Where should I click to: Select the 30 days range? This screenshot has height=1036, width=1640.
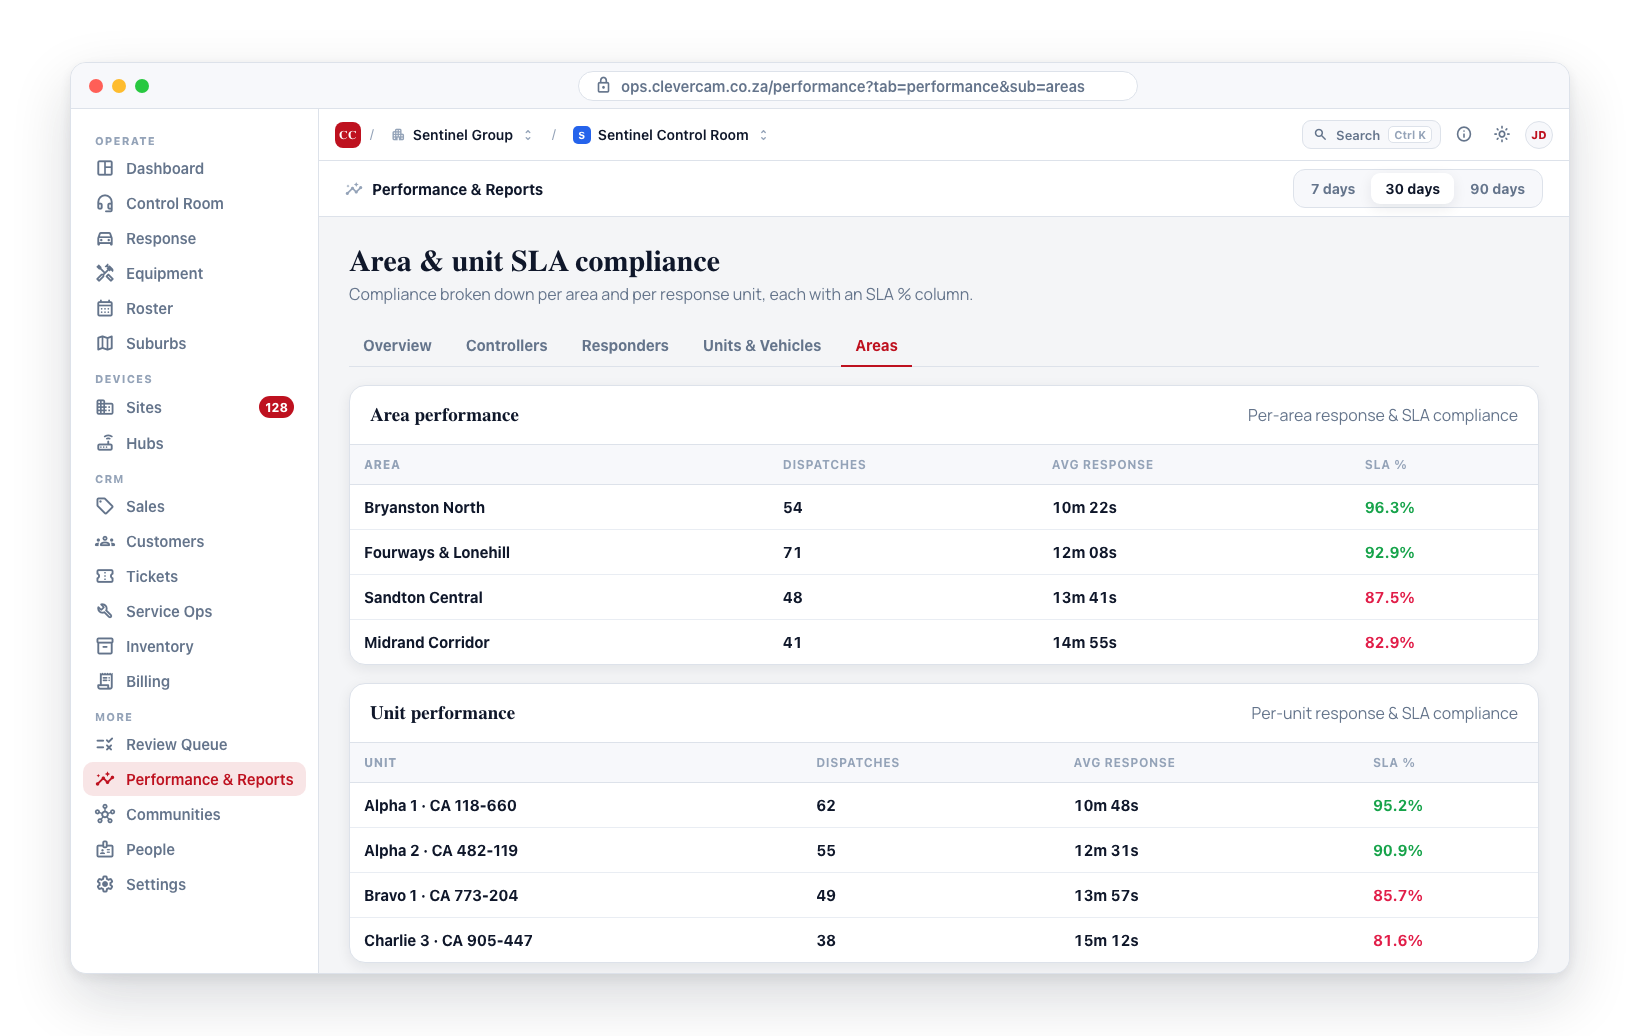(1412, 189)
